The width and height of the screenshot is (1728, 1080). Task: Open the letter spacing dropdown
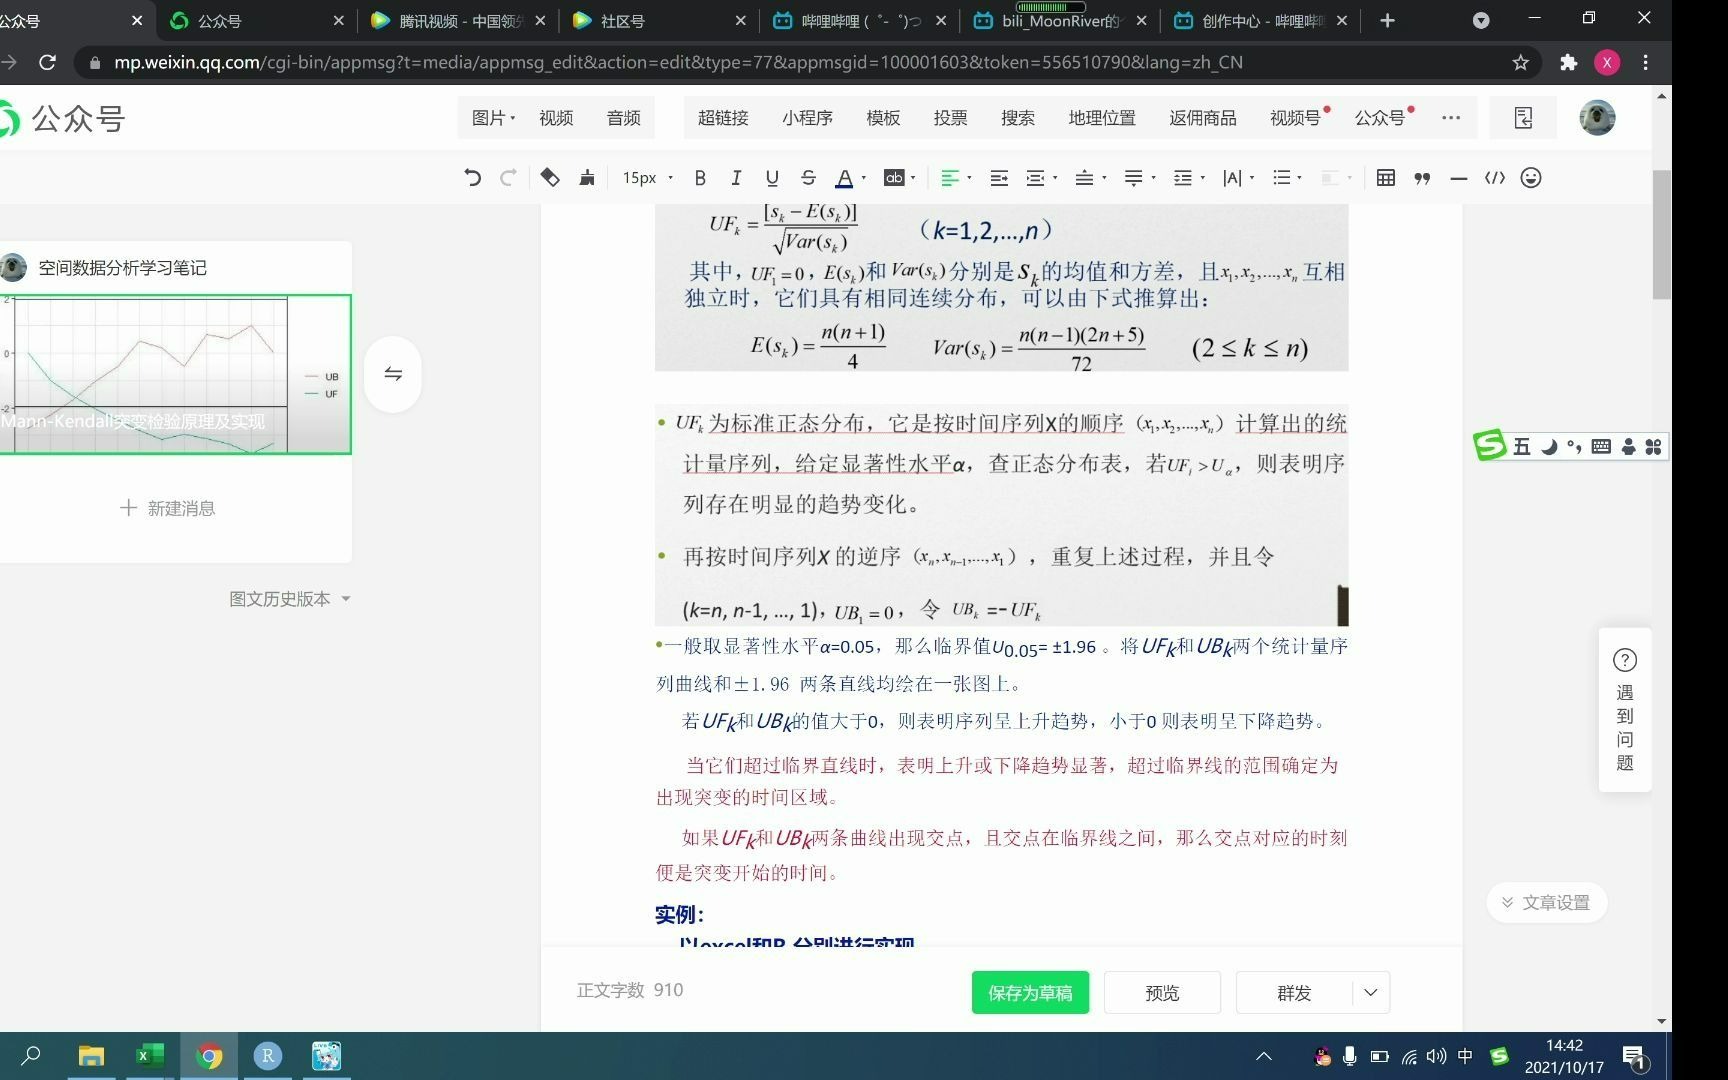pos(1238,178)
